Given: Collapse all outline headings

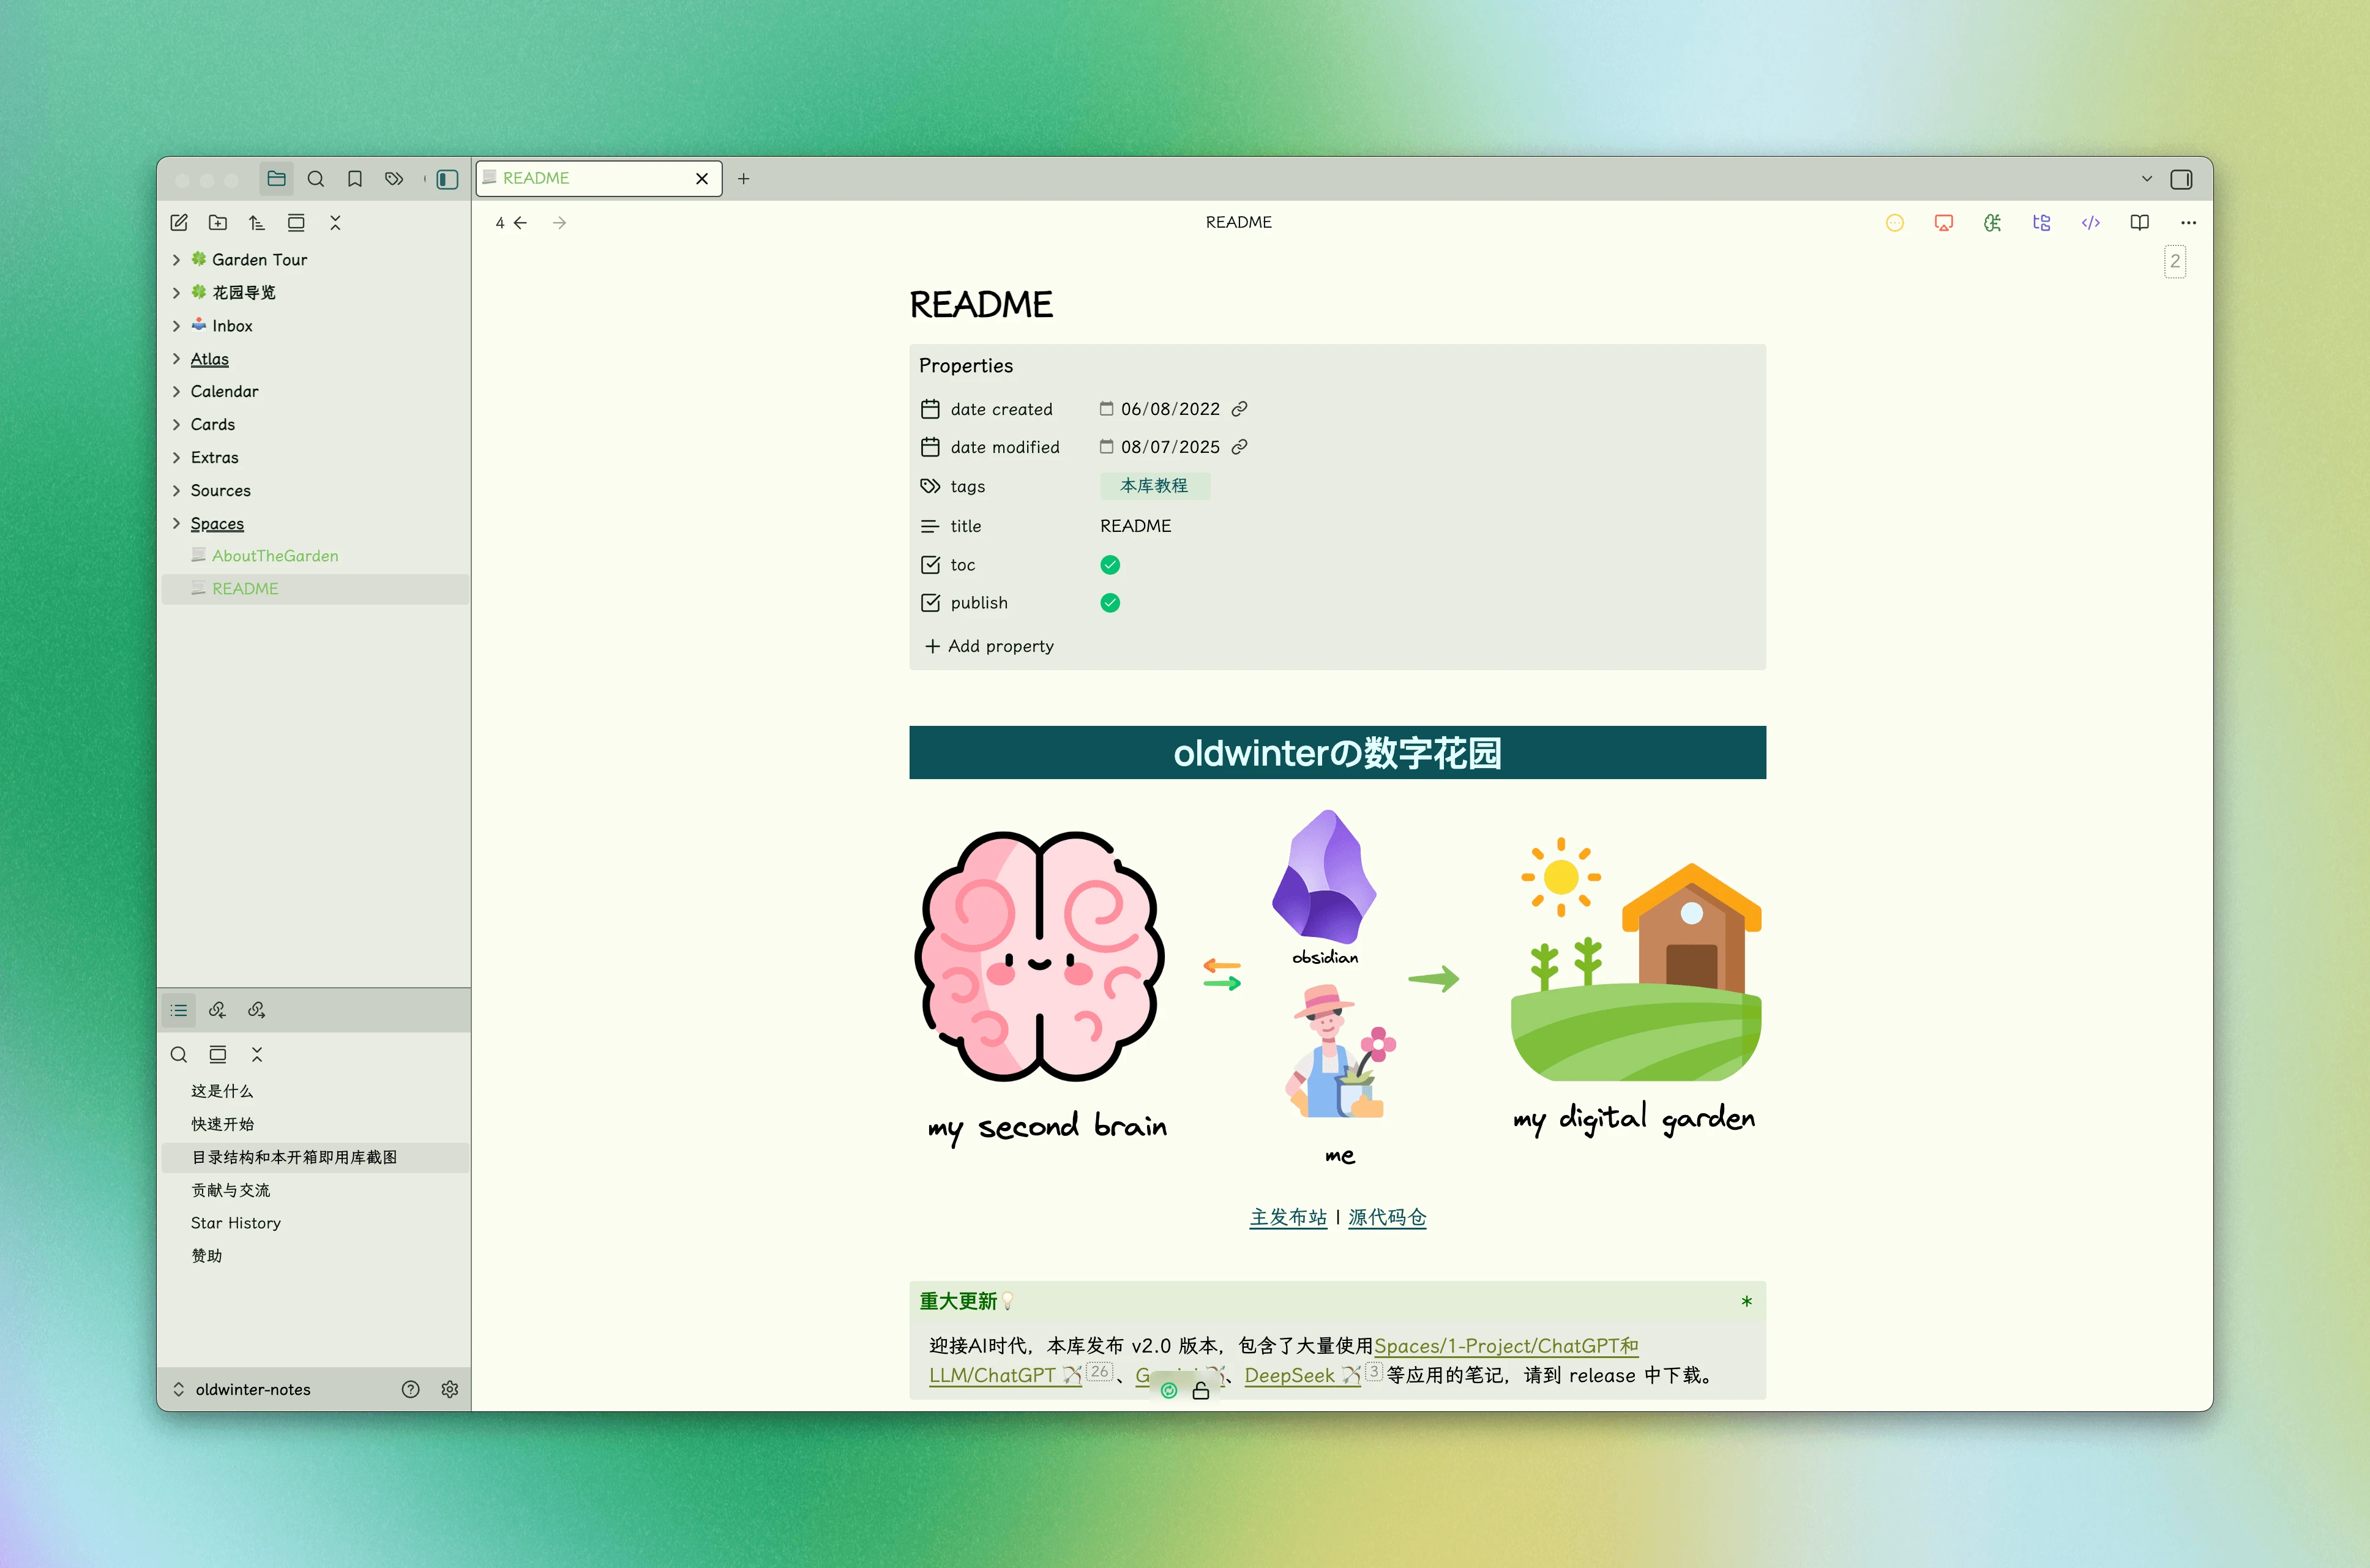Looking at the screenshot, I should tap(257, 1054).
